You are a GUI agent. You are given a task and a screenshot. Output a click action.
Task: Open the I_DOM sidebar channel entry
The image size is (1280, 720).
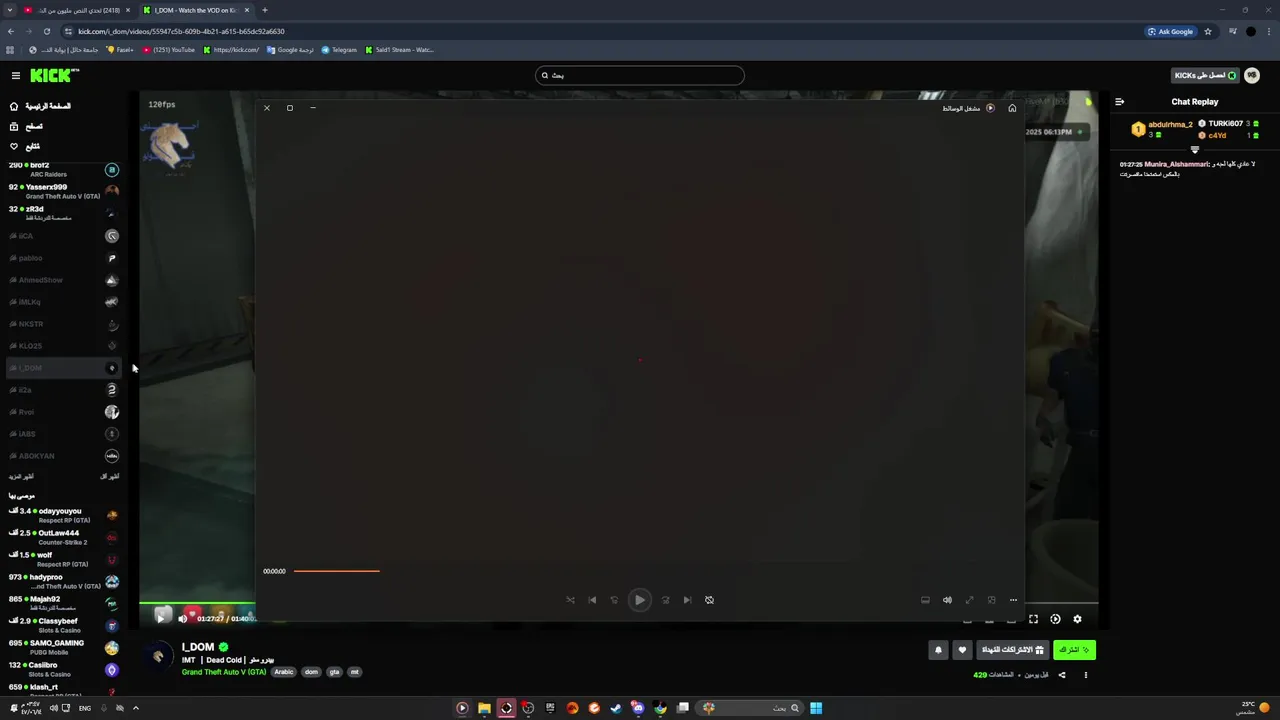click(x=64, y=368)
